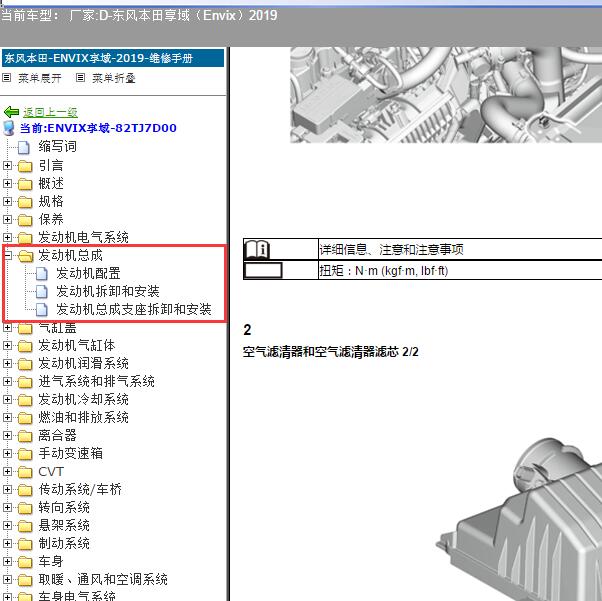Click the green back arrow icon

(x=11, y=112)
